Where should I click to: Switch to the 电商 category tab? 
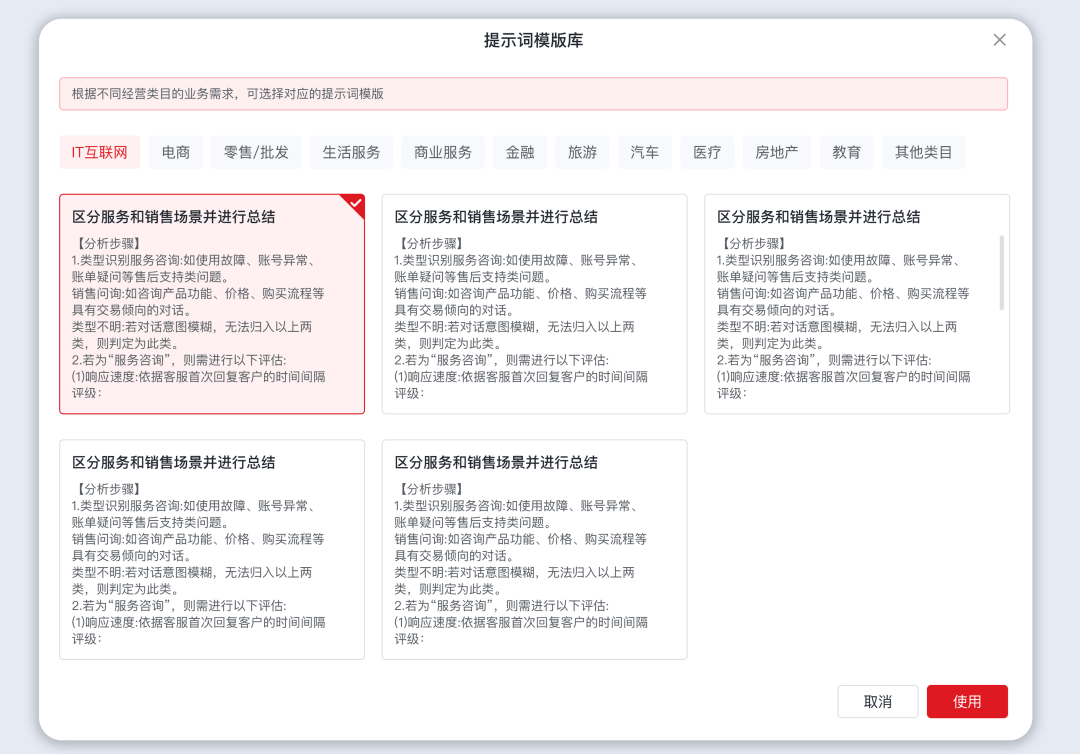[x=175, y=152]
